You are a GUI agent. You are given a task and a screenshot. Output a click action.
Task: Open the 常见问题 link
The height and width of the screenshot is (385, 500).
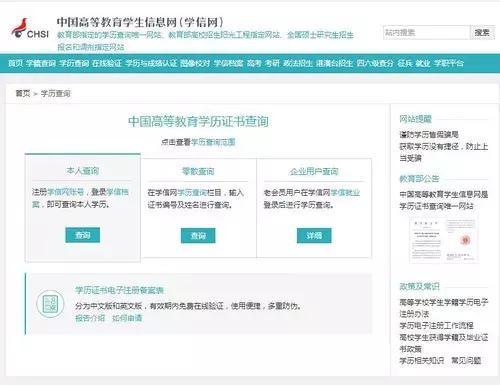(x=466, y=360)
